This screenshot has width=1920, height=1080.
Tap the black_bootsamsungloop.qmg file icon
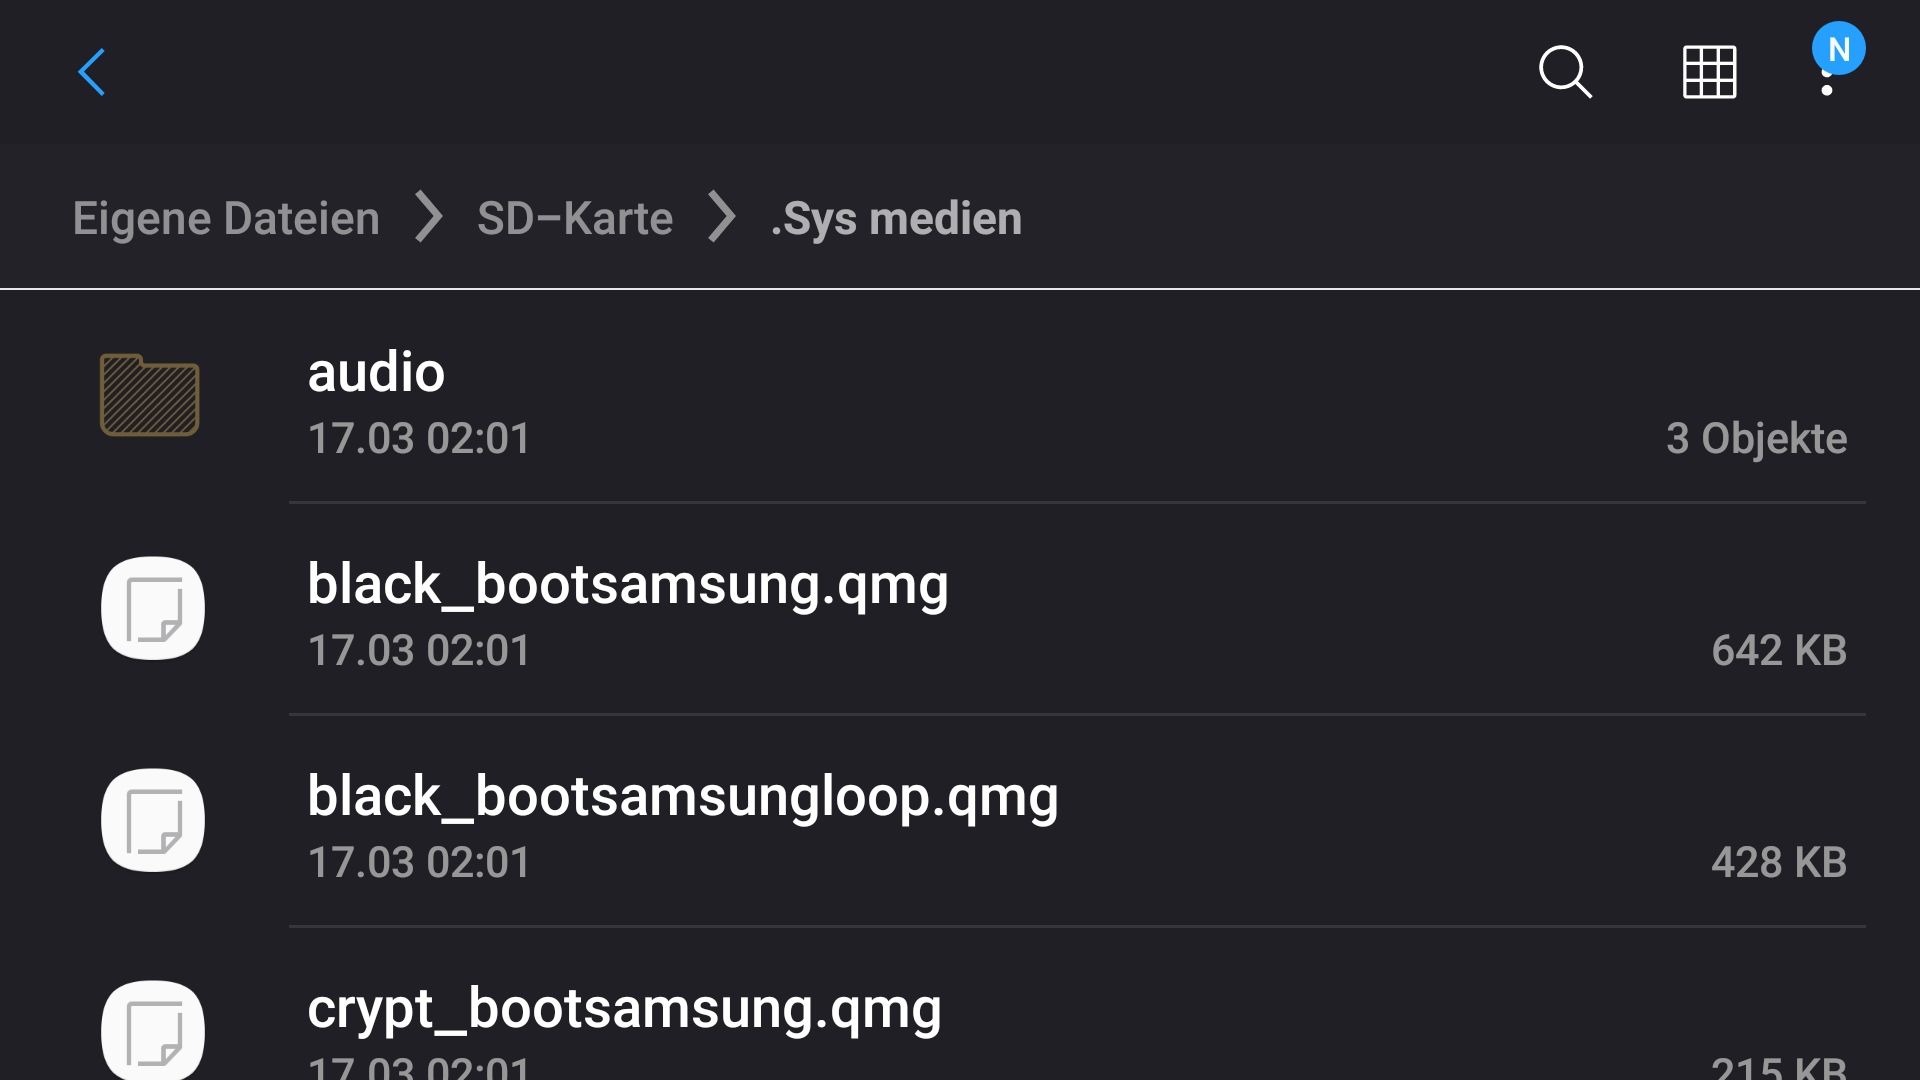coord(153,820)
